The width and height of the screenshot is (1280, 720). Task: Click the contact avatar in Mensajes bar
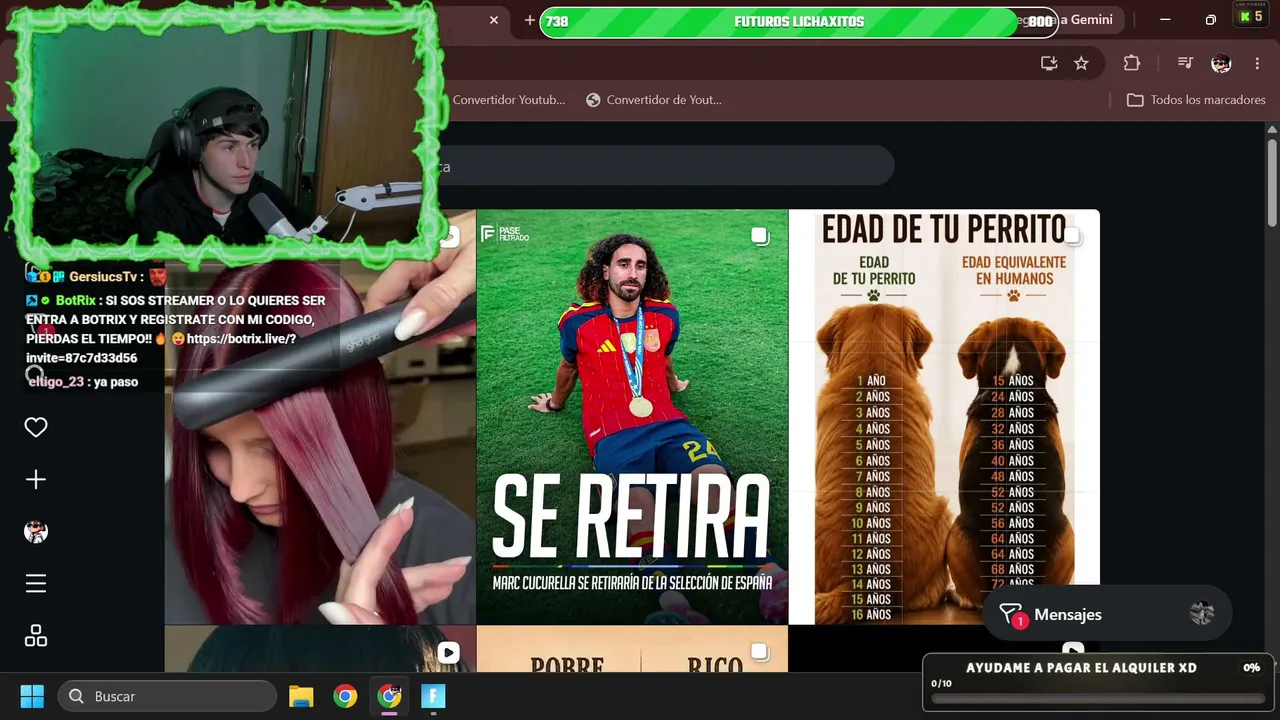[x=1202, y=614]
